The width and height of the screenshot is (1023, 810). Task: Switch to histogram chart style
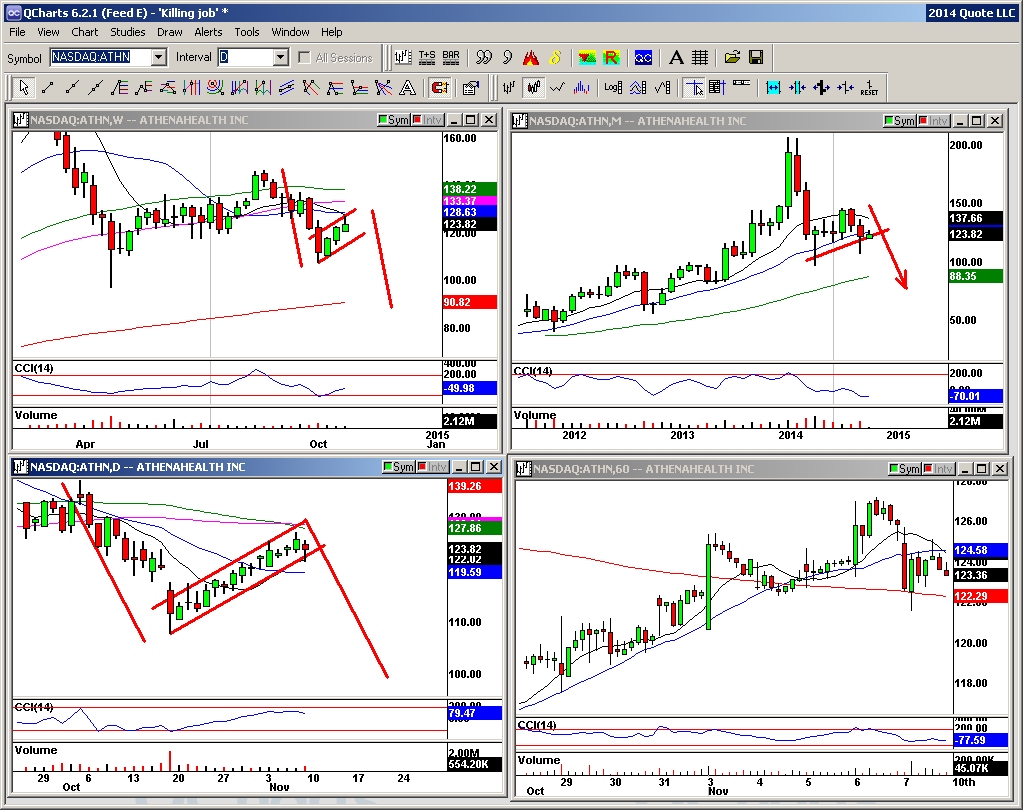click(x=581, y=87)
